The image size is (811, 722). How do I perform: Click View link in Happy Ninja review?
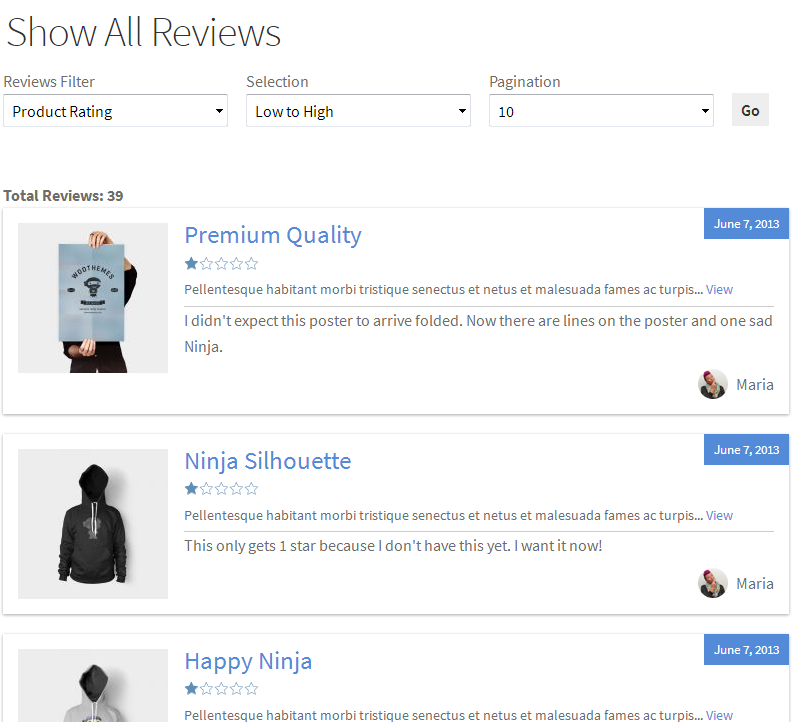coord(719,715)
